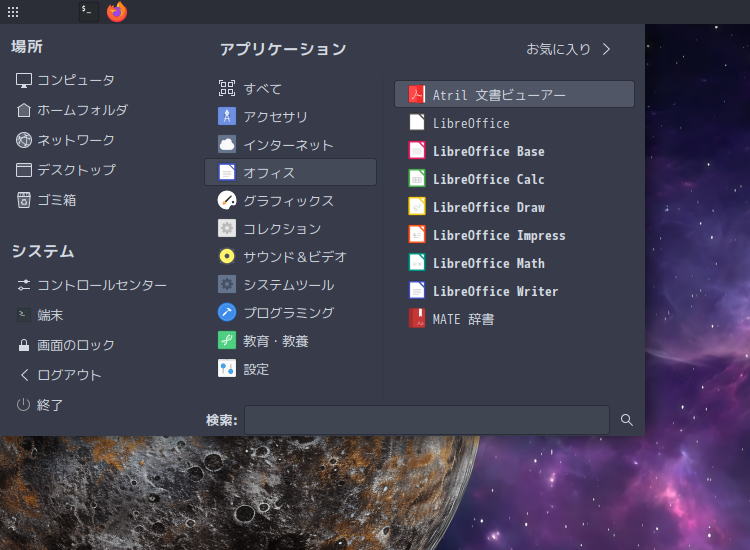
Task: Select the システムツール category
Action: 290,285
